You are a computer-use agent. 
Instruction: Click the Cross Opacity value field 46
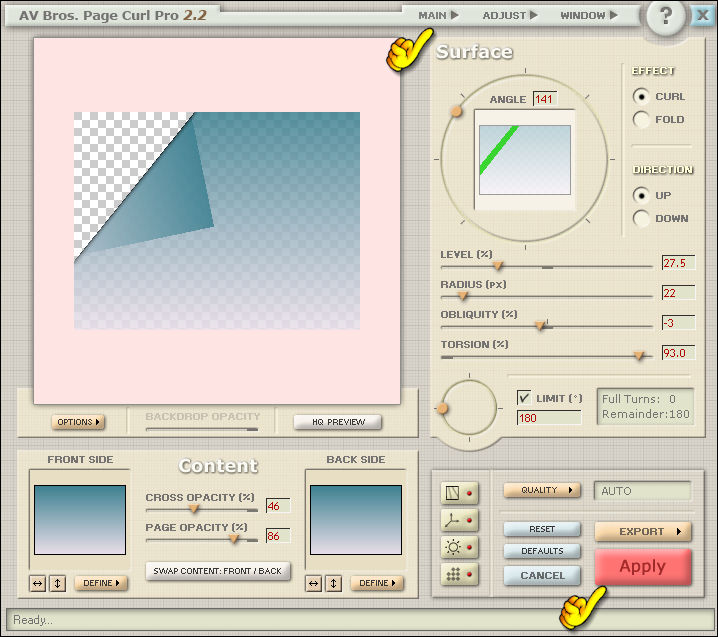tap(278, 506)
